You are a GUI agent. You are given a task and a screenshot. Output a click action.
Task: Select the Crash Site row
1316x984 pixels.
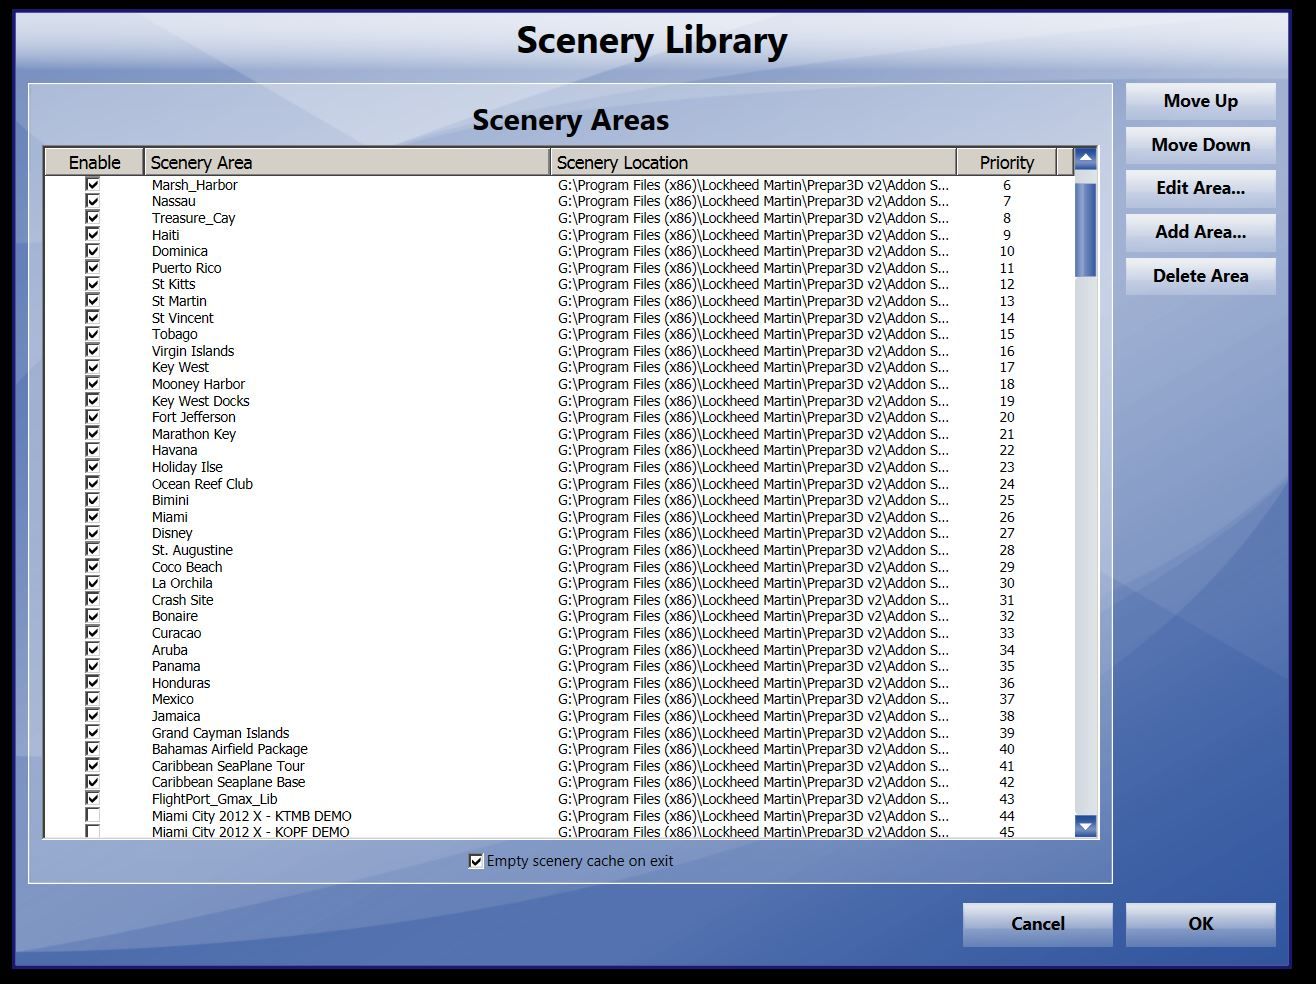[559, 600]
